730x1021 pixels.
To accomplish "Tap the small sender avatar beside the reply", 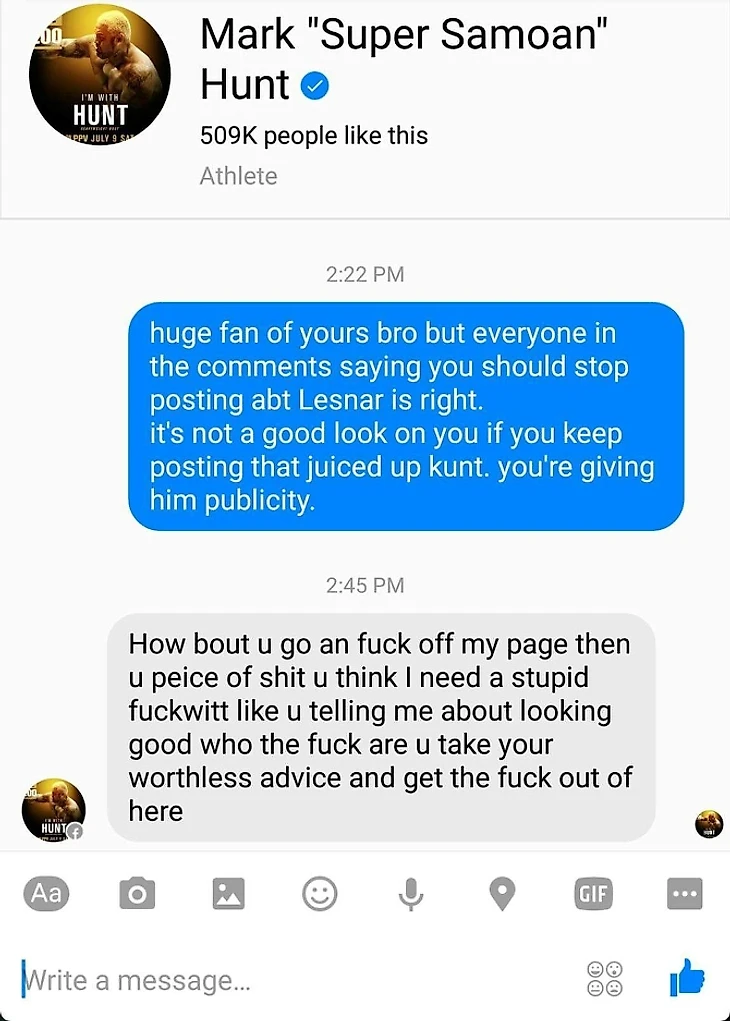I will pos(53,809).
